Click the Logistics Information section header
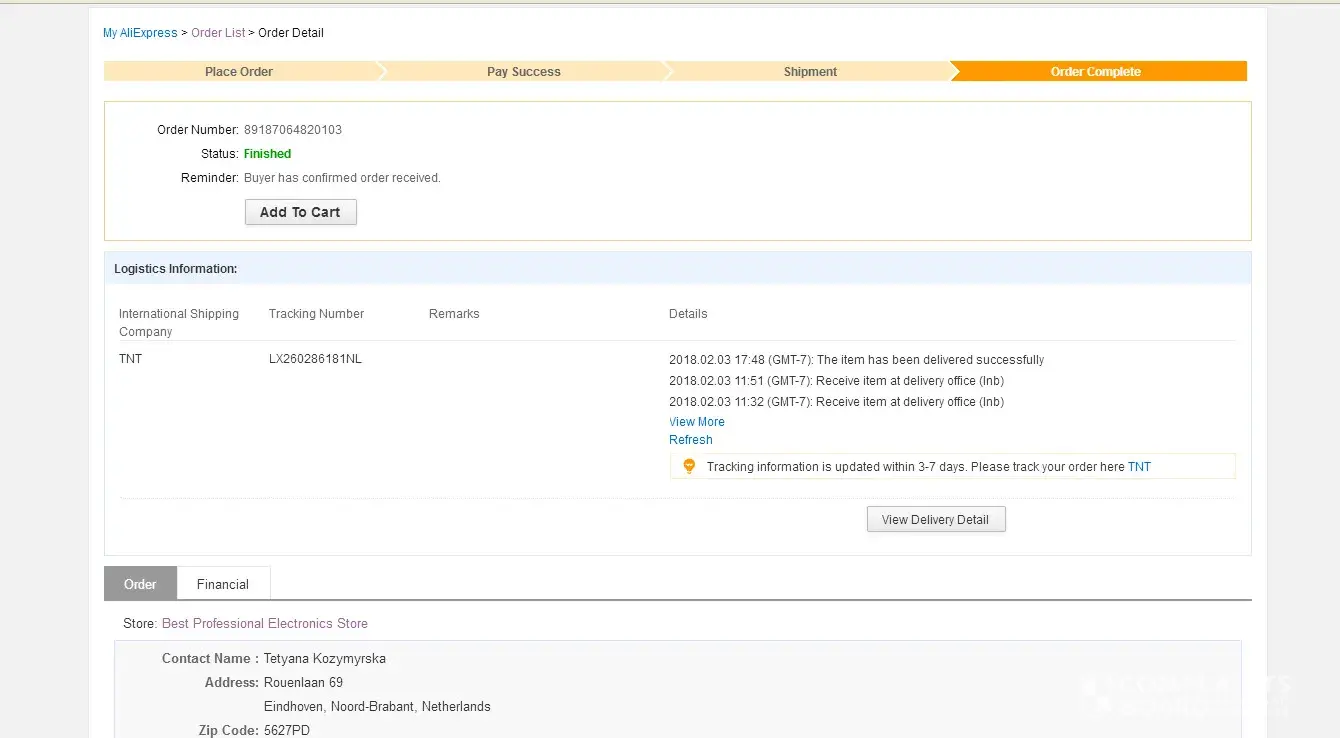 click(176, 269)
